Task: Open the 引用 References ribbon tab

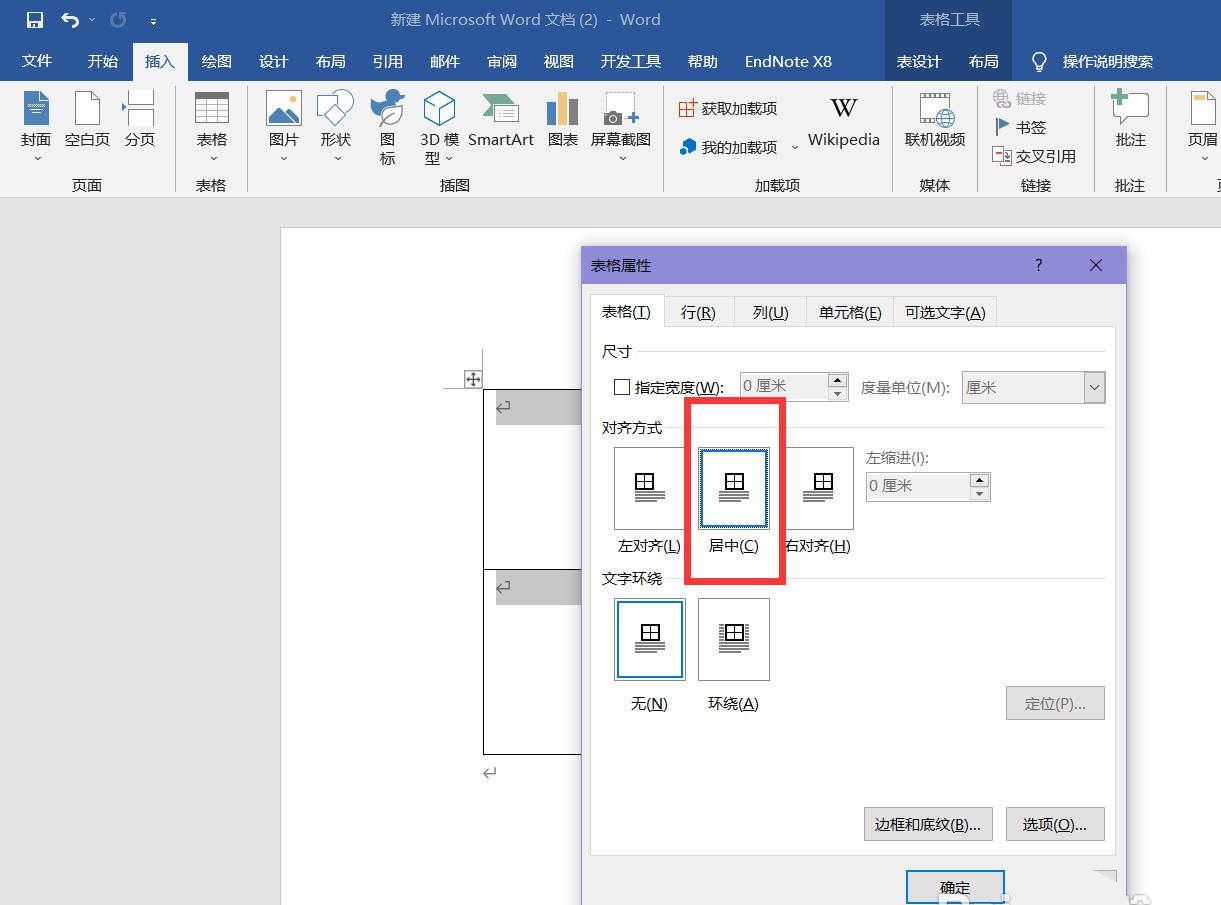Action: click(388, 61)
